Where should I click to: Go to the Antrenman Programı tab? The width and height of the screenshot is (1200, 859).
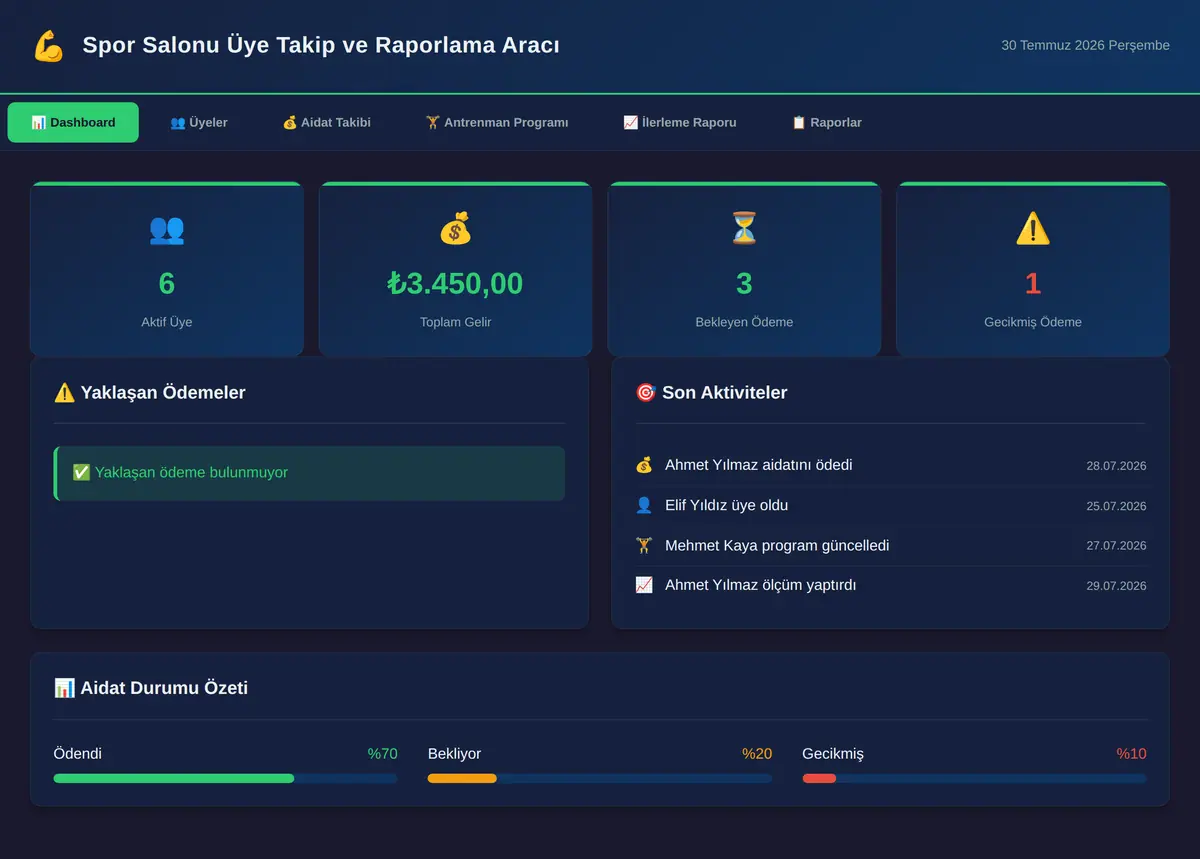click(497, 122)
